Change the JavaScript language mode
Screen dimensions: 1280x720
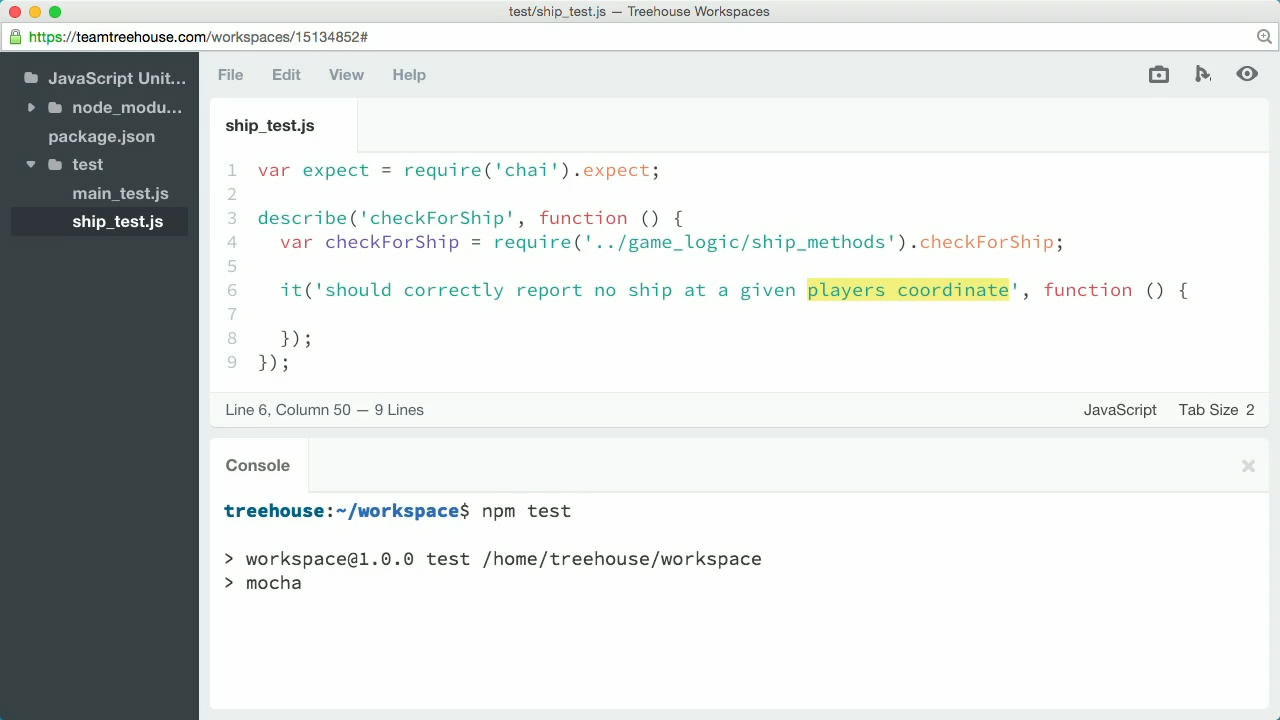coord(1120,410)
